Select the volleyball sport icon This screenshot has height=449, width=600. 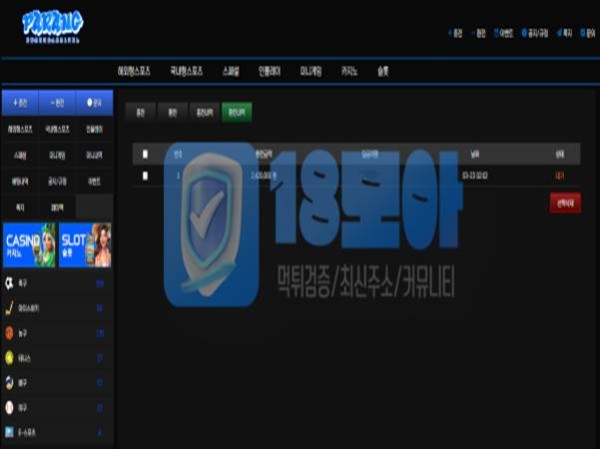point(9,383)
